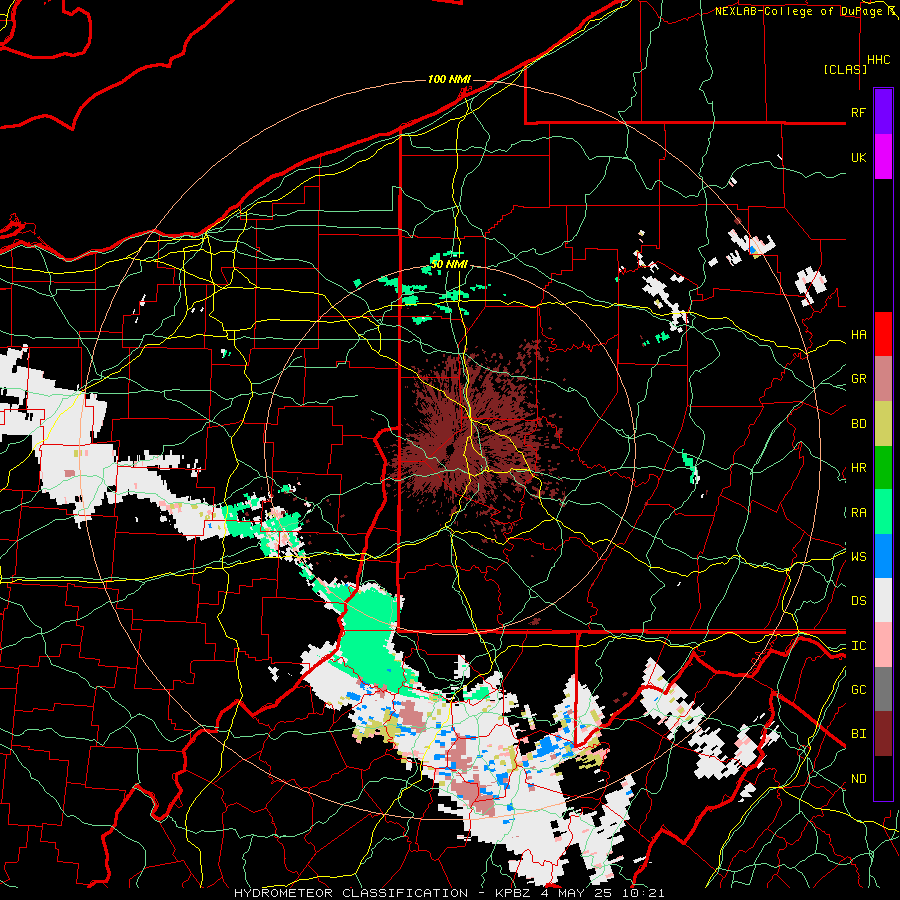900x900 pixels.
Task: Click the IC legend label text
Action: pos(858,646)
